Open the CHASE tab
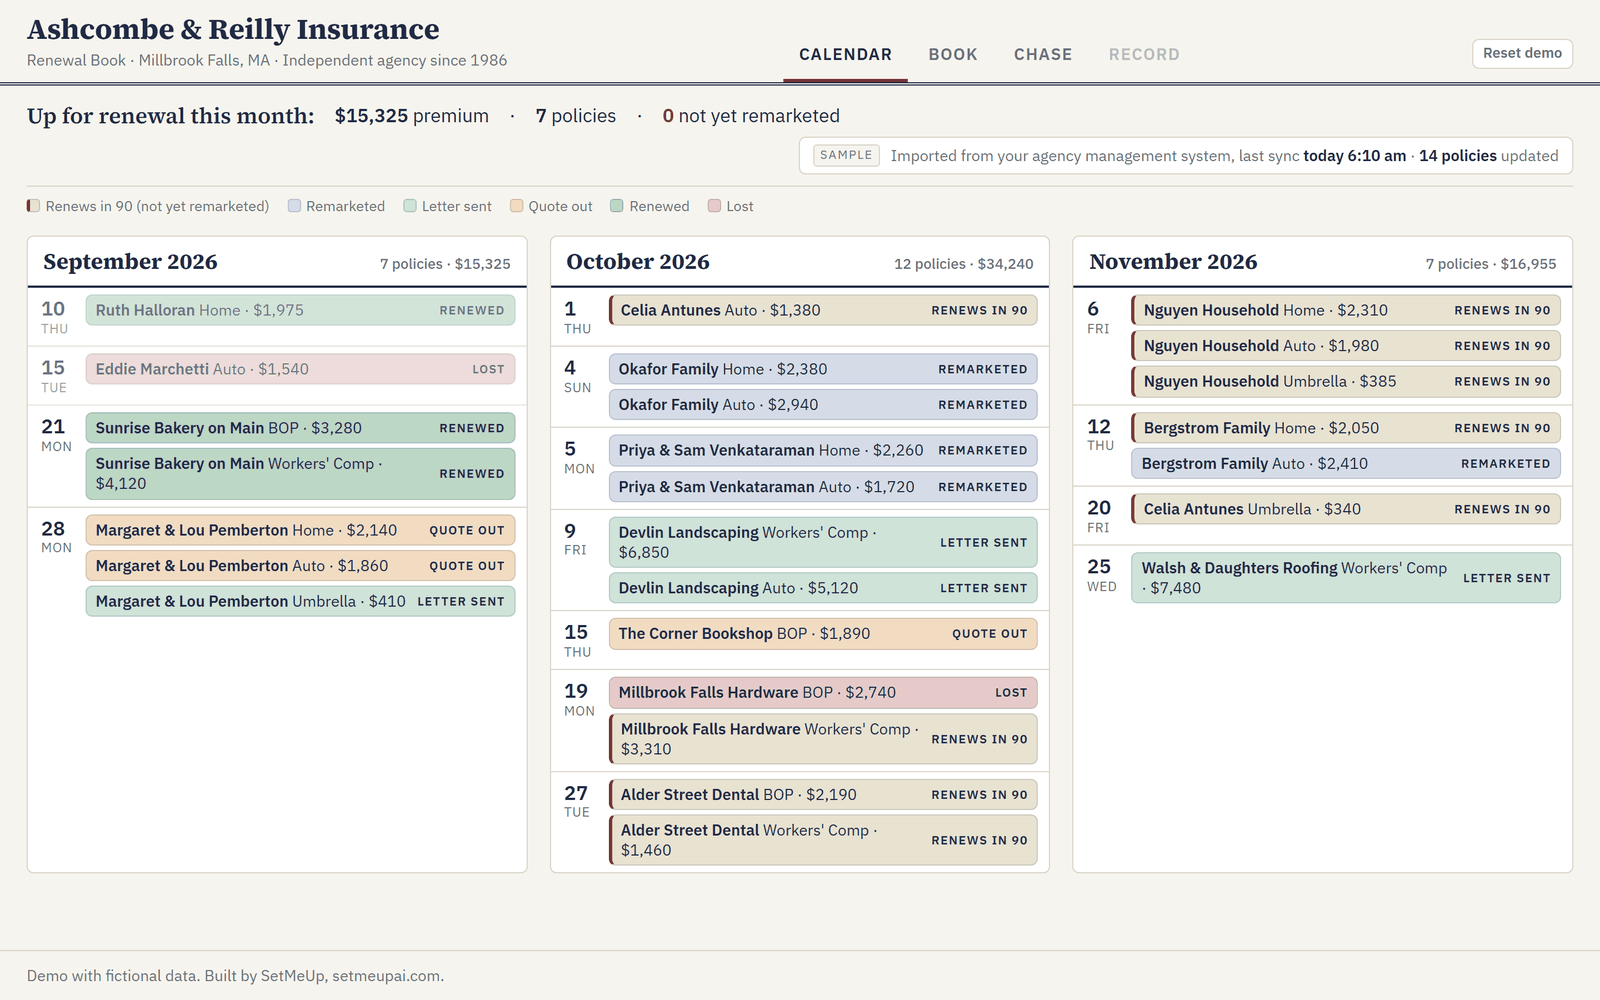 (1043, 55)
